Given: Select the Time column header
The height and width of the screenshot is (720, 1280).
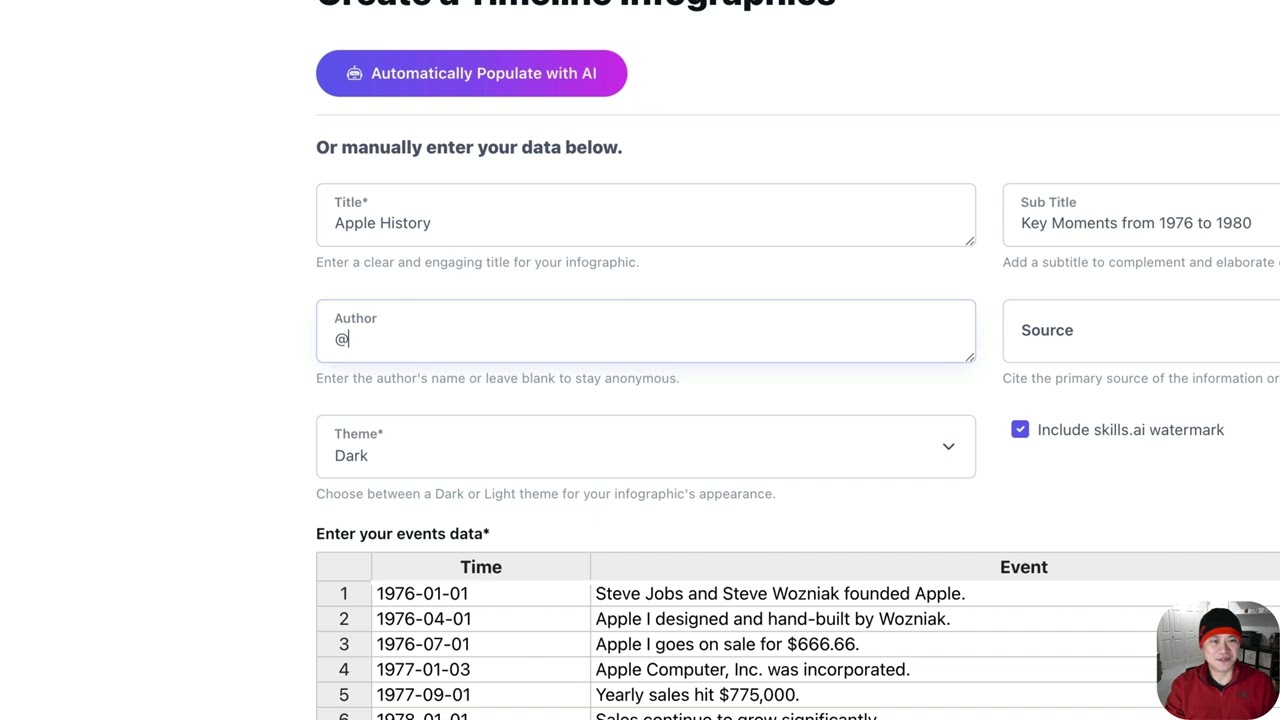Looking at the screenshot, I should [x=481, y=567].
